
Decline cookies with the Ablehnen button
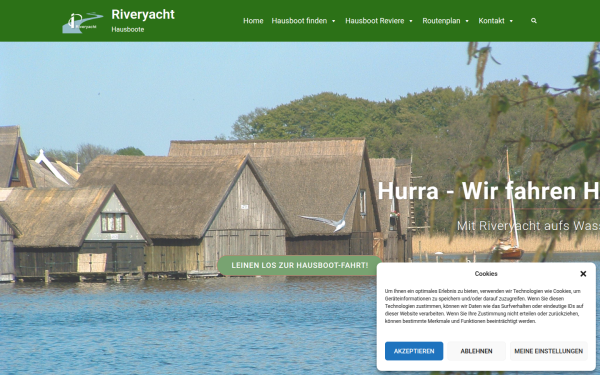[x=476, y=351]
